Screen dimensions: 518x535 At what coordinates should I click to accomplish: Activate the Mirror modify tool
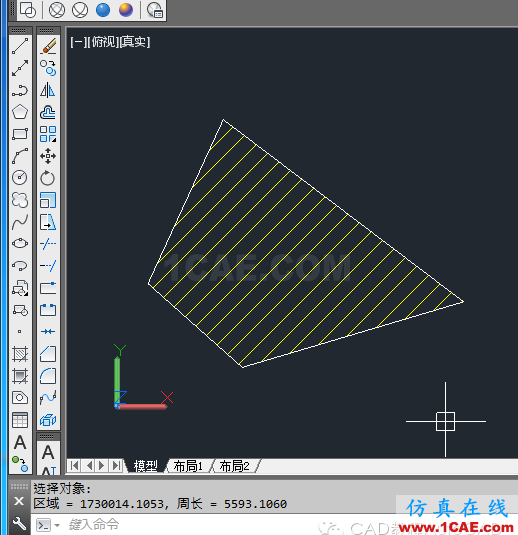[48, 90]
